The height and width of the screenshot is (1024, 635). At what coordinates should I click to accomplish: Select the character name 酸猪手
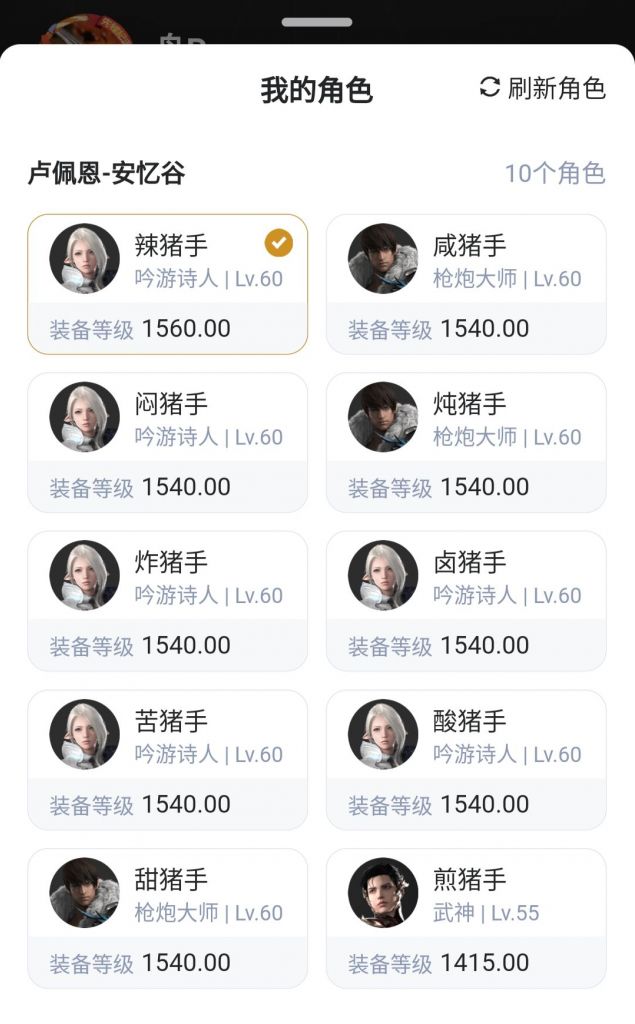[469, 721]
